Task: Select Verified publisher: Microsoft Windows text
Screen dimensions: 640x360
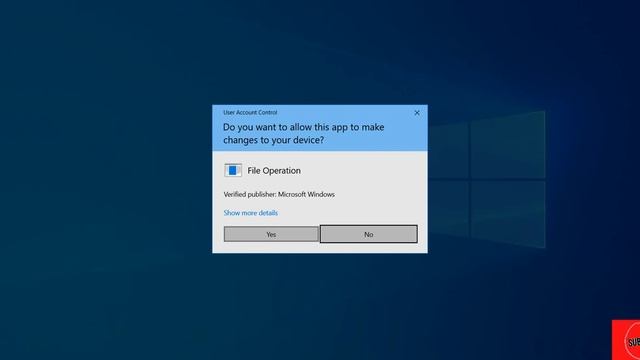Action: pyautogui.click(x=279, y=194)
